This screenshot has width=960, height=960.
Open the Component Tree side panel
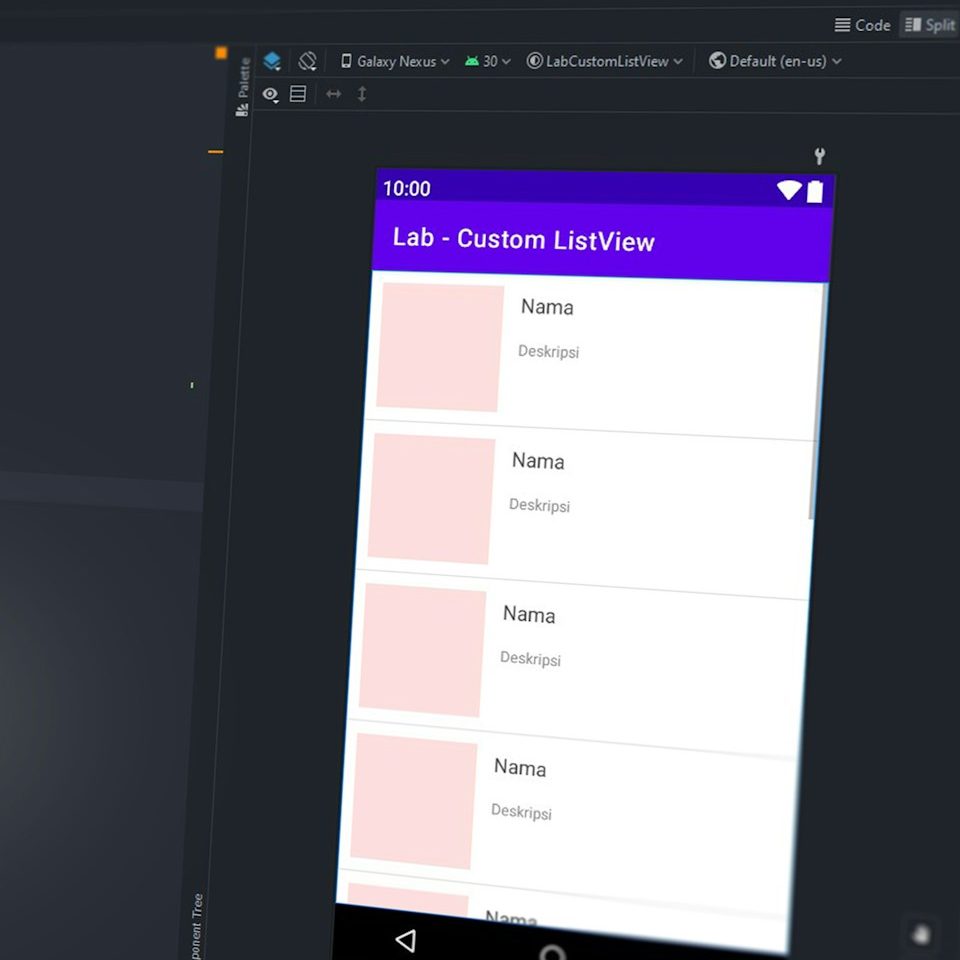tap(197, 925)
